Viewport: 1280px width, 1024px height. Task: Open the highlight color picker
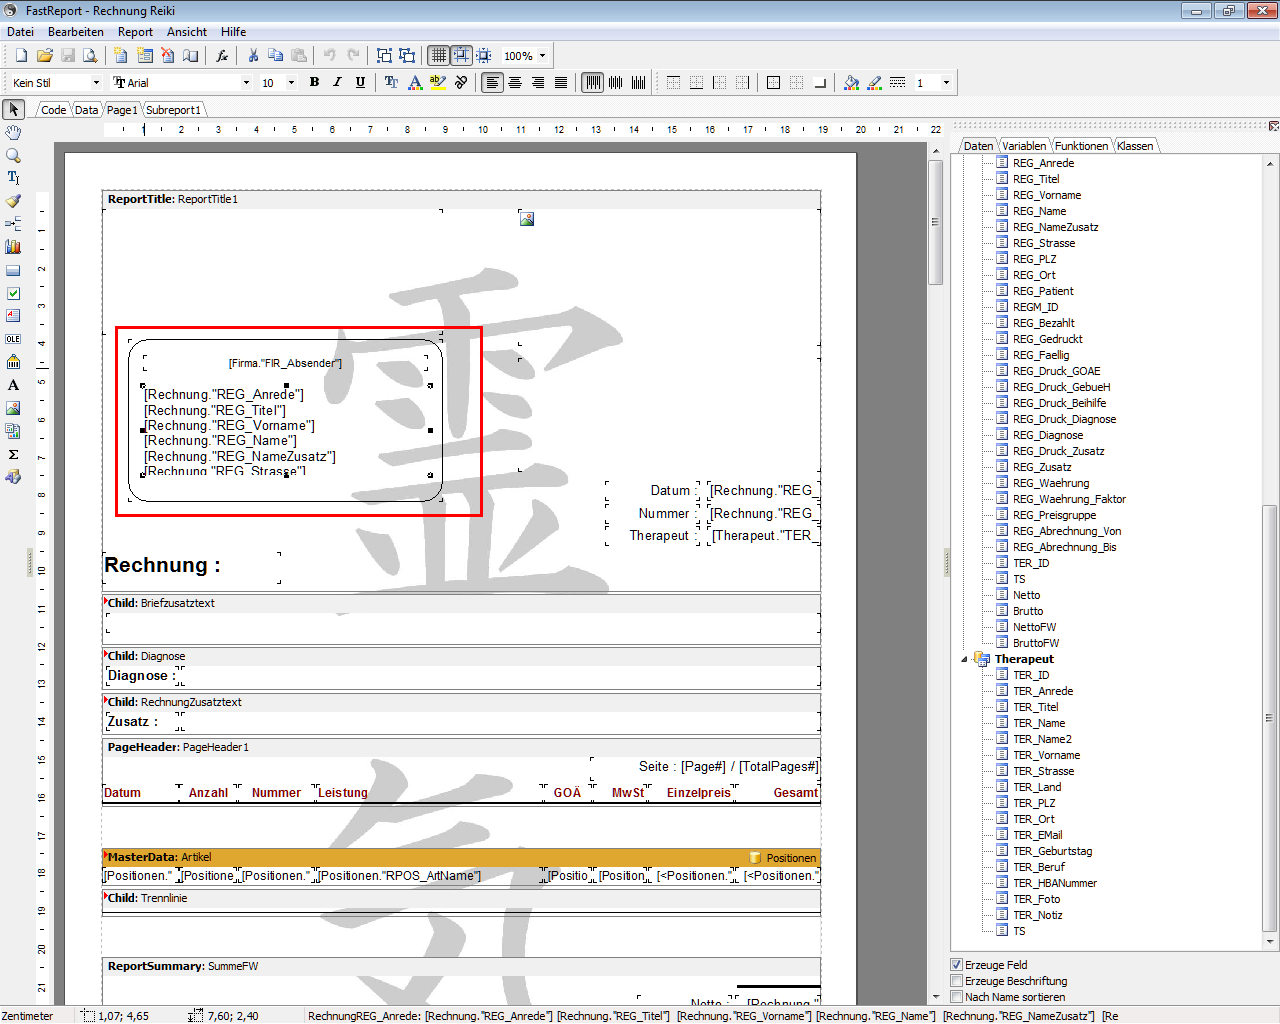pyautogui.click(x=437, y=83)
